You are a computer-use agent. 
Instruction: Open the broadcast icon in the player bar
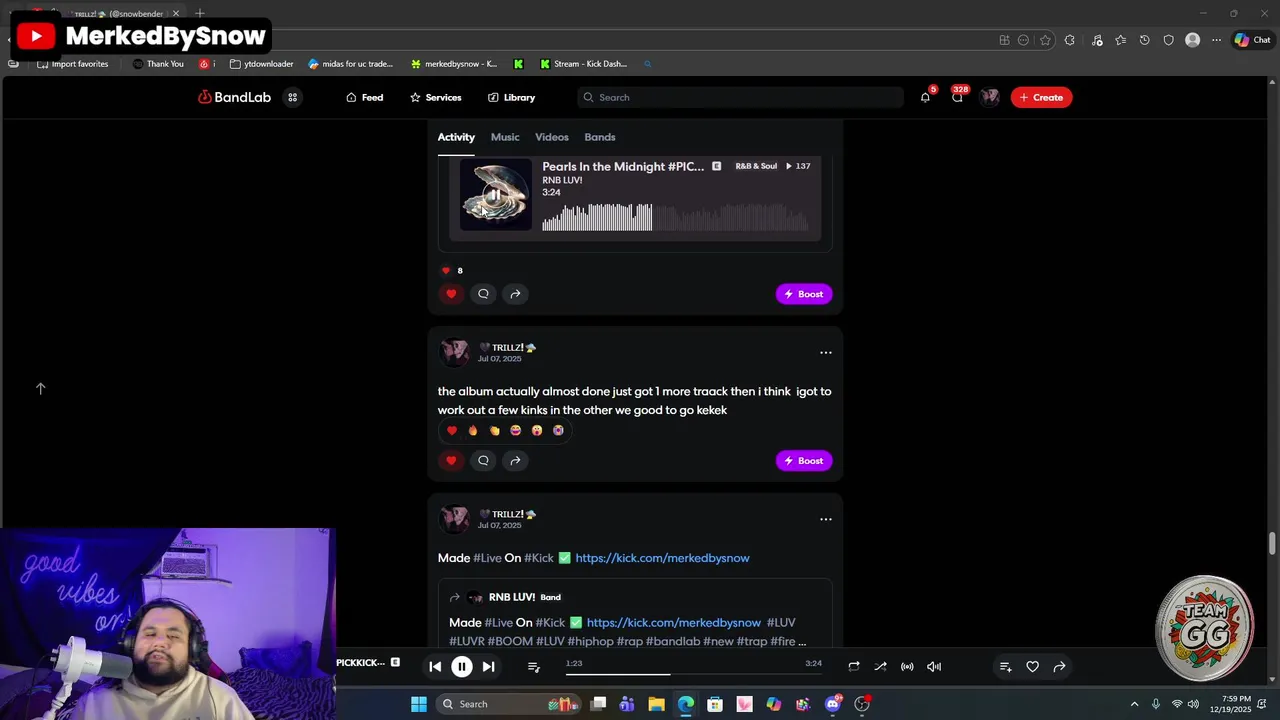coord(907,667)
